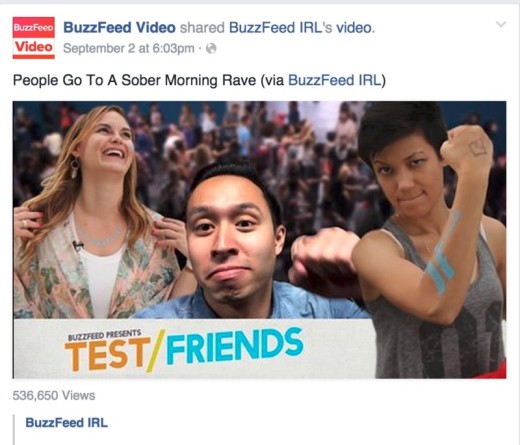520x445 pixels.
Task: Open BuzzFeed IRL's link in header
Action: (x=281, y=28)
